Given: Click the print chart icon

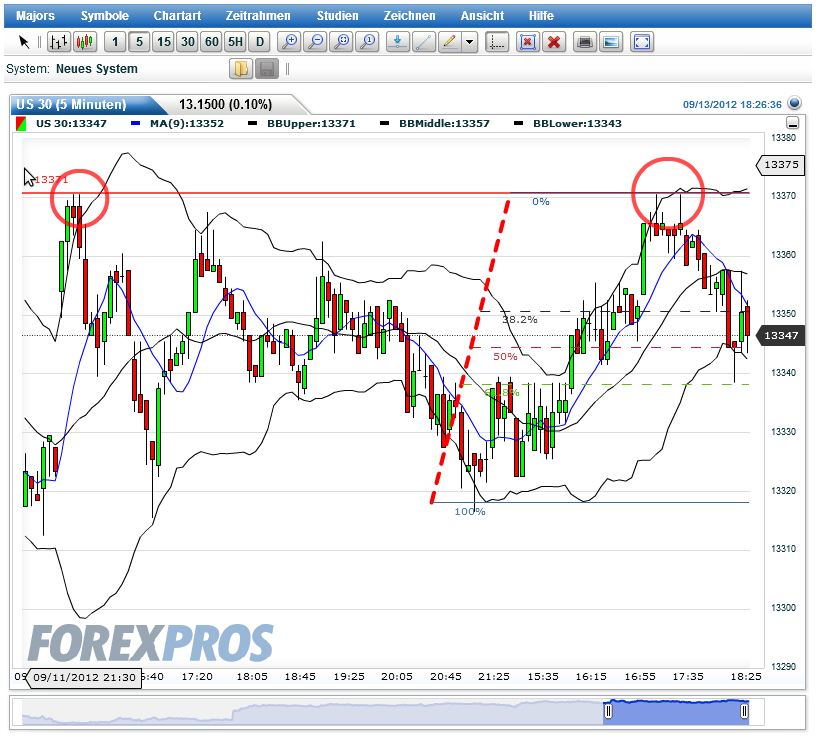Looking at the screenshot, I should [x=584, y=42].
